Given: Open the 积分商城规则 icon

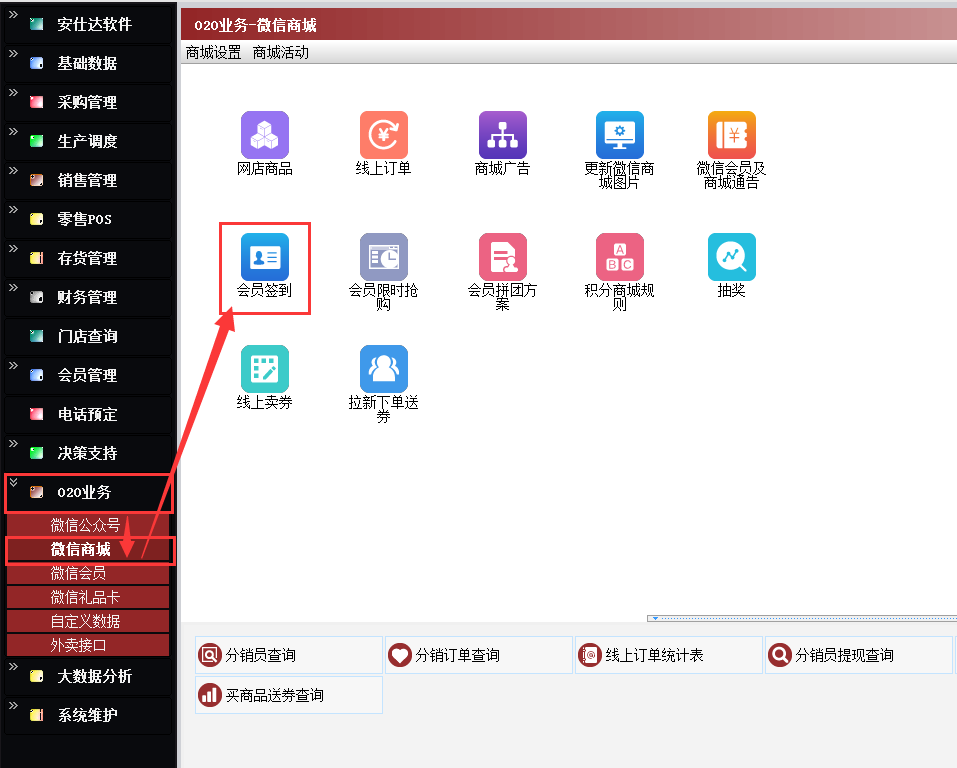Looking at the screenshot, I should coord(619,257).
